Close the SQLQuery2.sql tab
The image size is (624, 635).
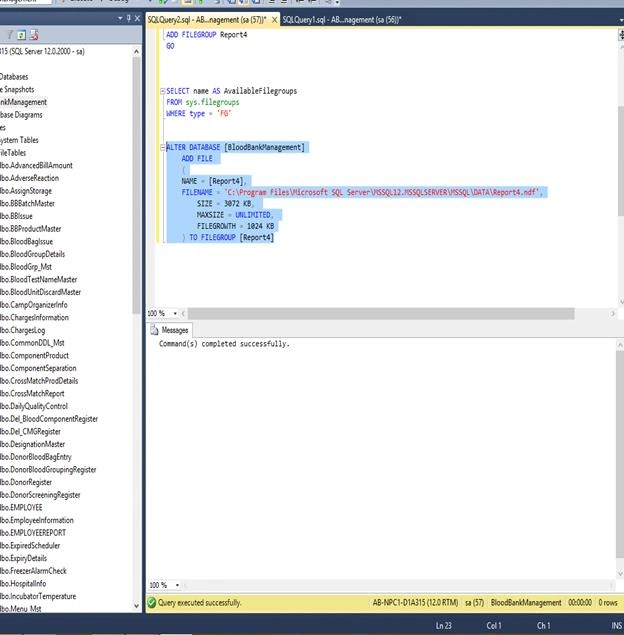pyautogui.click(x=274, y=19)
